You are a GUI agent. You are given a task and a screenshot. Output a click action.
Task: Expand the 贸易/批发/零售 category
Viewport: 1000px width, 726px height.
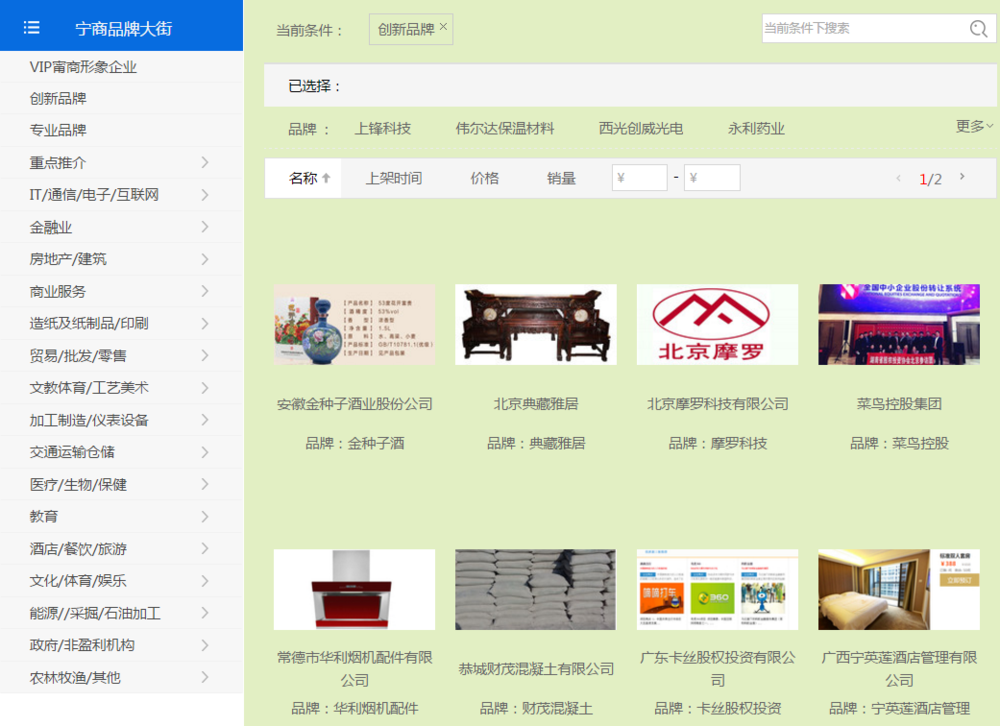point(205,355)
